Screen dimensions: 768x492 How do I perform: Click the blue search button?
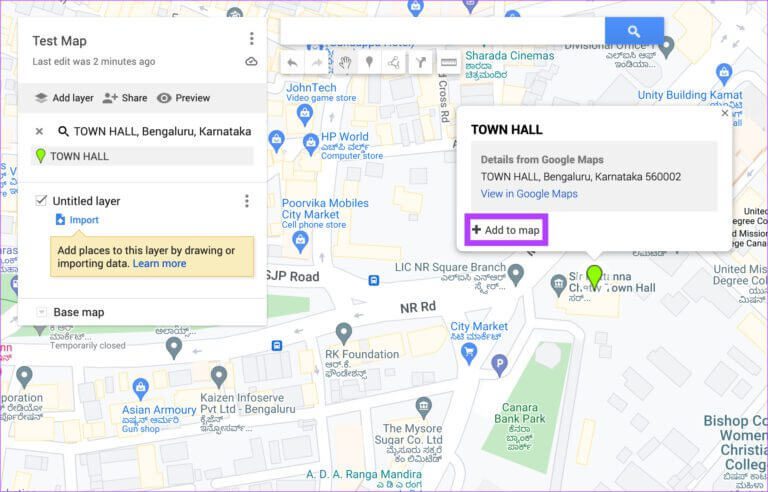[x=634, y=31]
